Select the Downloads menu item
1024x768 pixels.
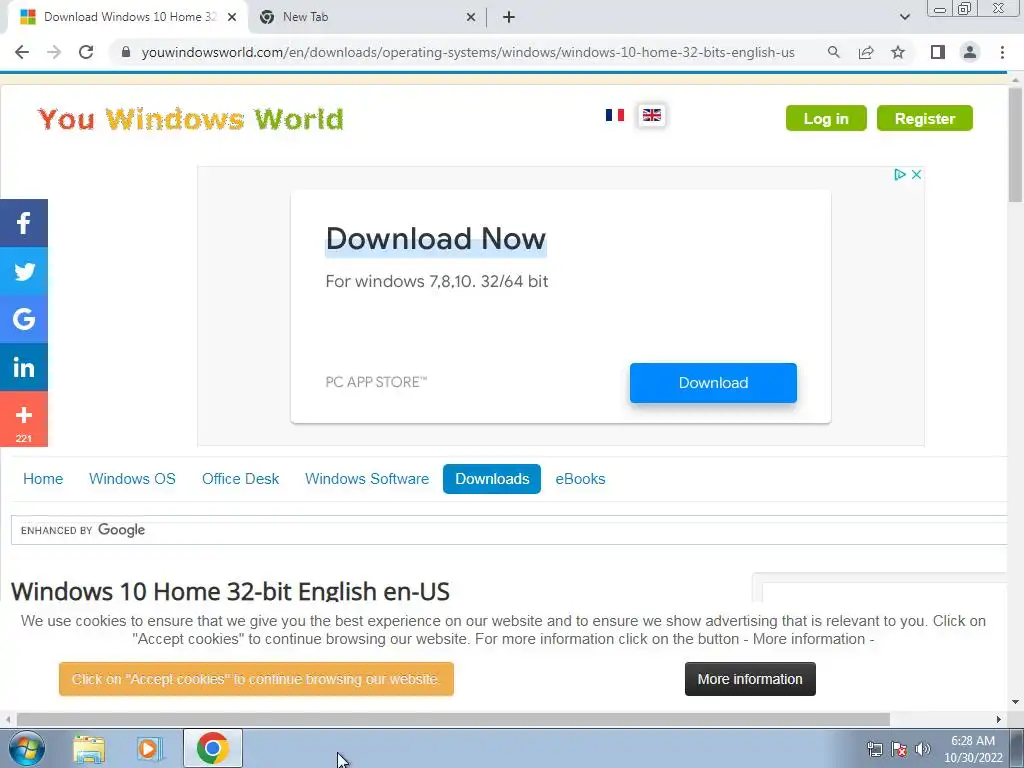point(492,479)
